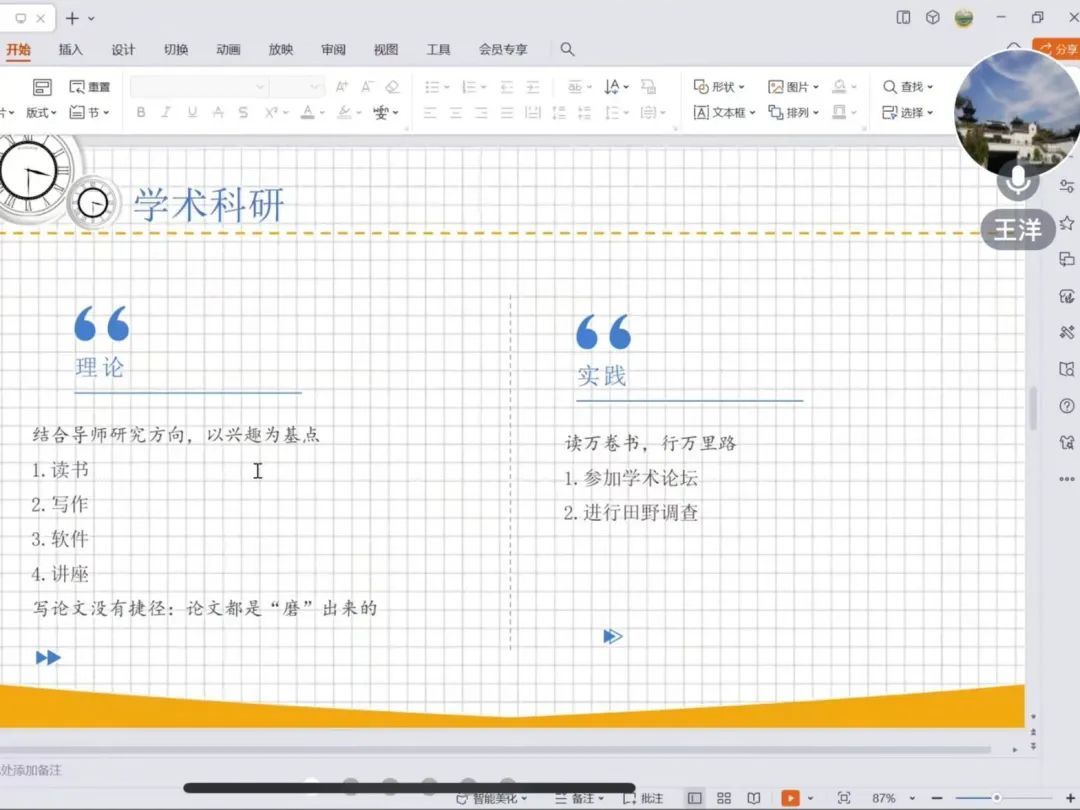The height and width of the screenshot is (810, 1080).
Task: Open the 形状 shapes dropdown
Action: pos(715,87)
